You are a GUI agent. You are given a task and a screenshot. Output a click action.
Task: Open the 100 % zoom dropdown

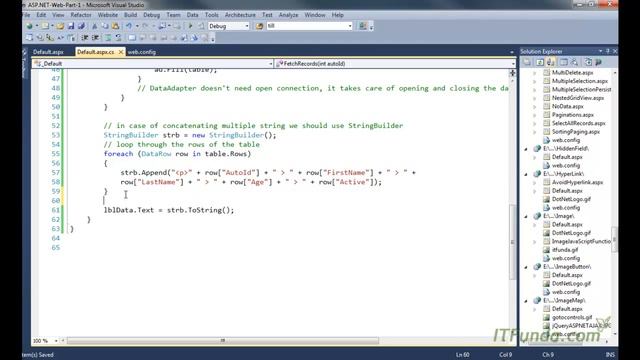point(56,340)
